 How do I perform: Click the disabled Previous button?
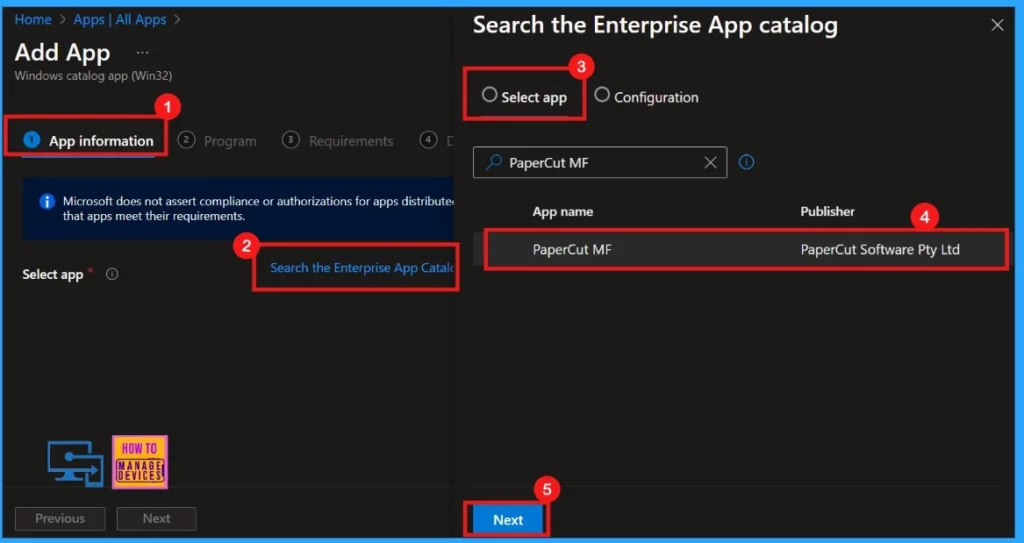point(60,518)
